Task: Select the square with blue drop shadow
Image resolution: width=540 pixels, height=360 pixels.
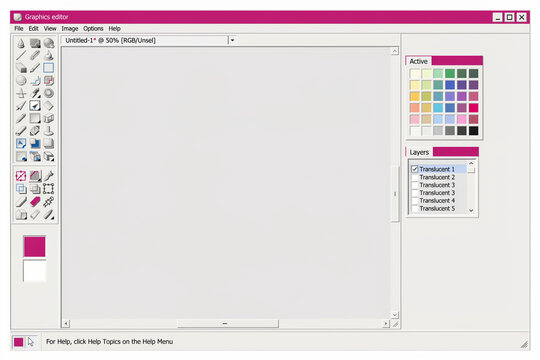Action: (x=35, y=143)
